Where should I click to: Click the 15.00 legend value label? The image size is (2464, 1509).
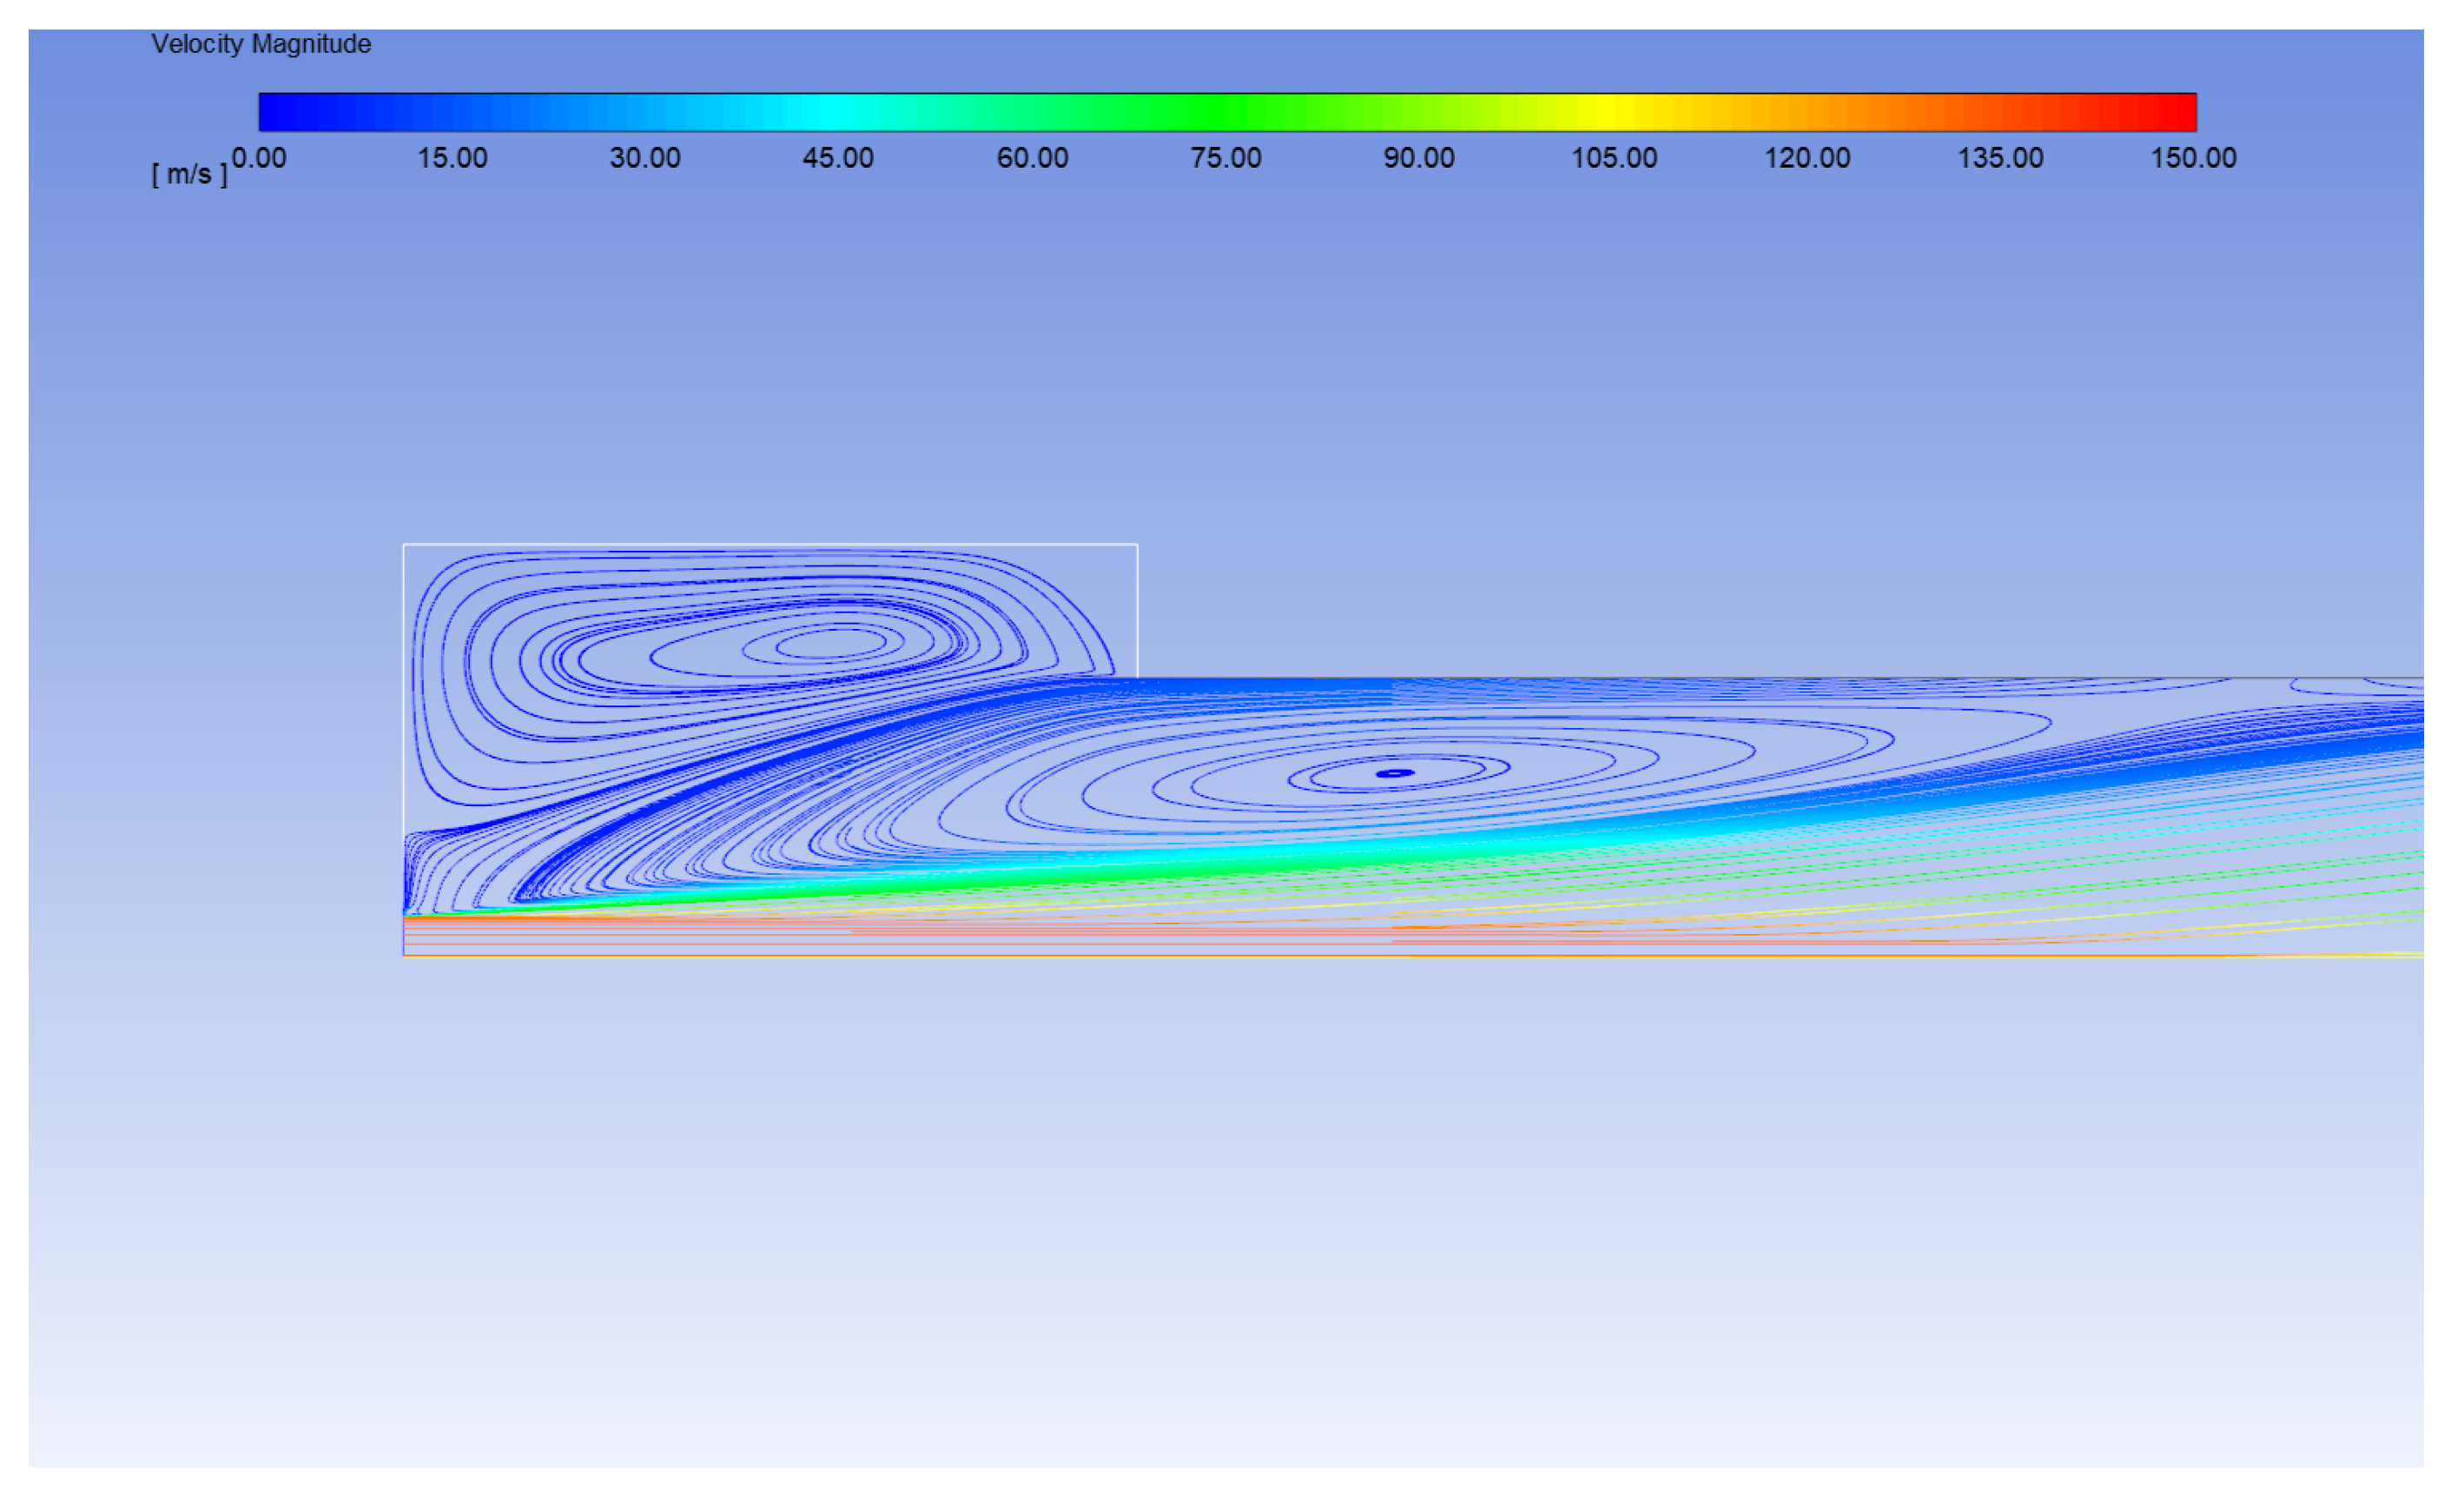(x=452, y=158)
